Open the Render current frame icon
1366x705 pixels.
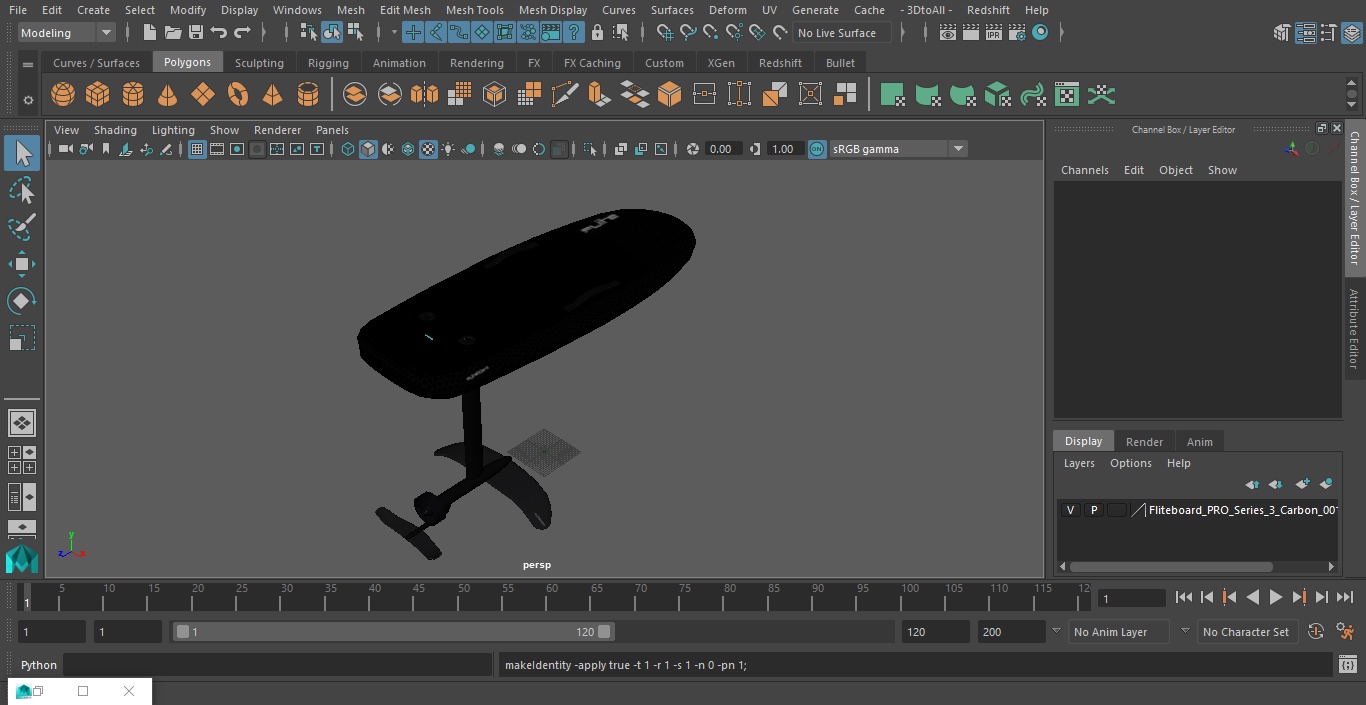(971, 33)
